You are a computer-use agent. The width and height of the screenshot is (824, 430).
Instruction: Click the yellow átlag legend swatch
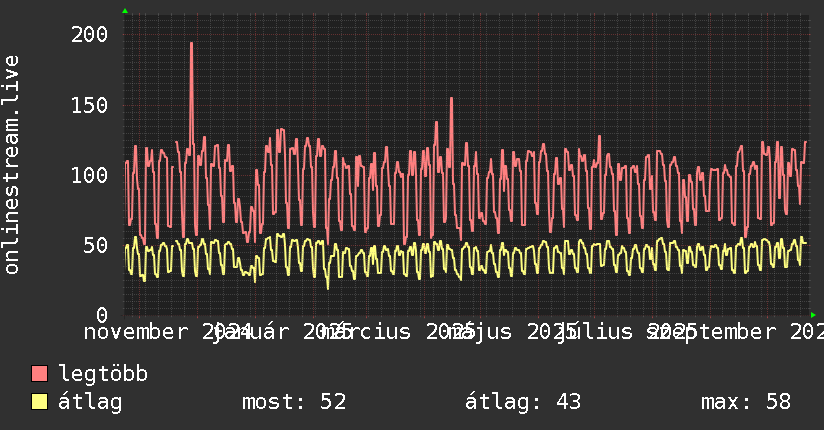[39, 401]
